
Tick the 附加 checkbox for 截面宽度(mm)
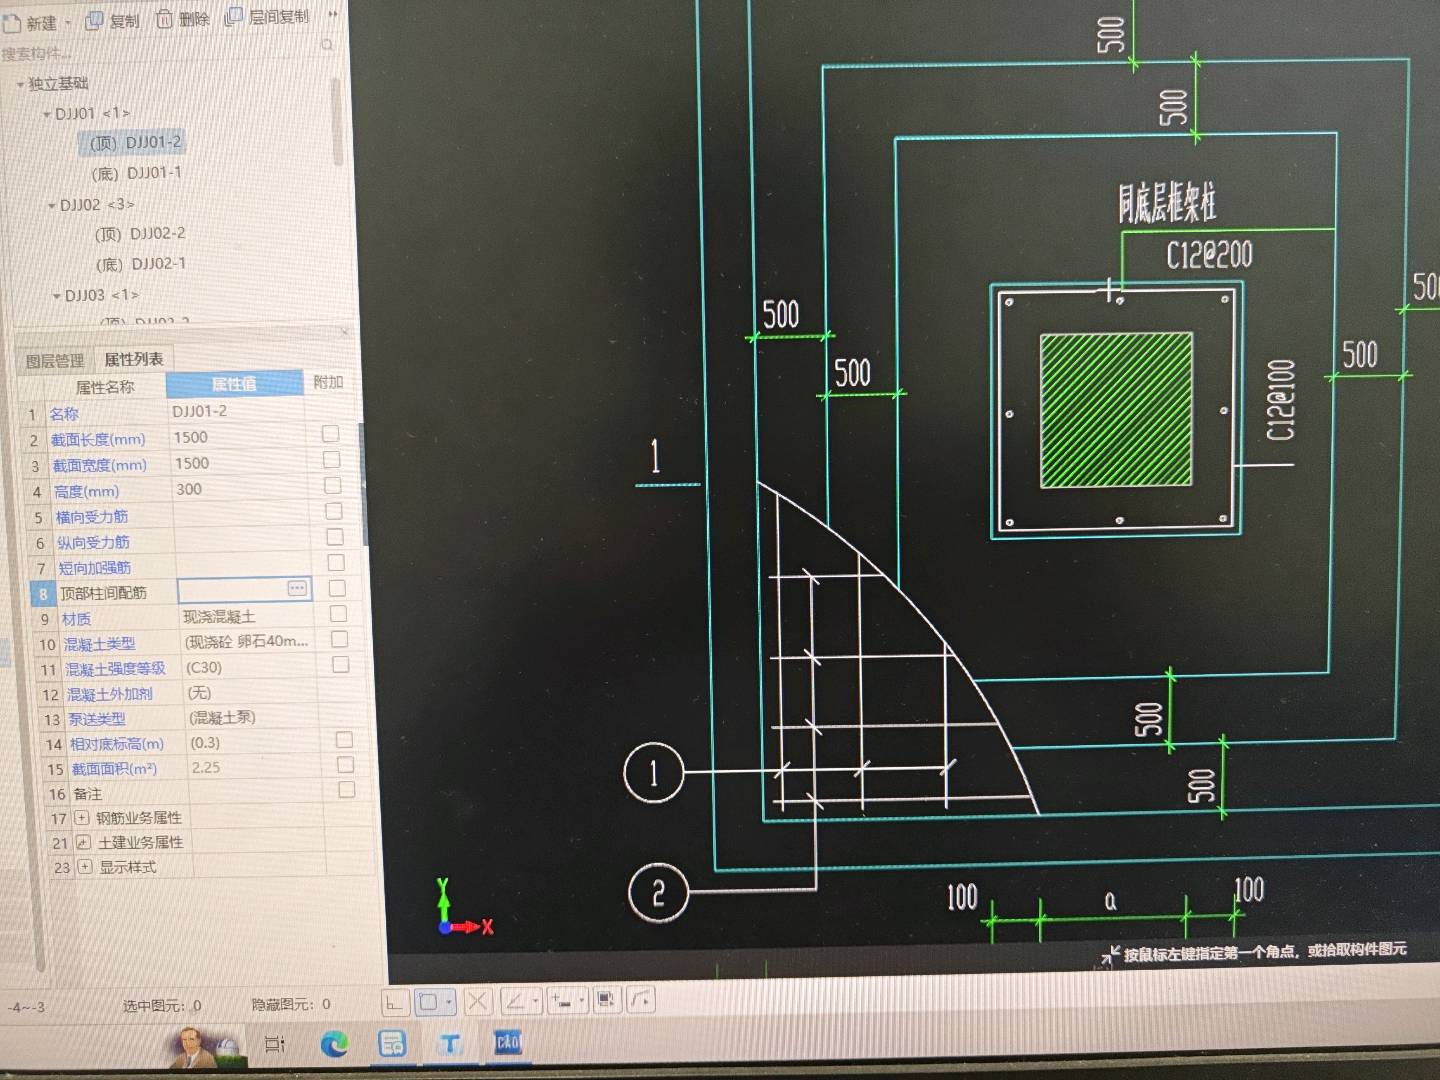[332, 459]
